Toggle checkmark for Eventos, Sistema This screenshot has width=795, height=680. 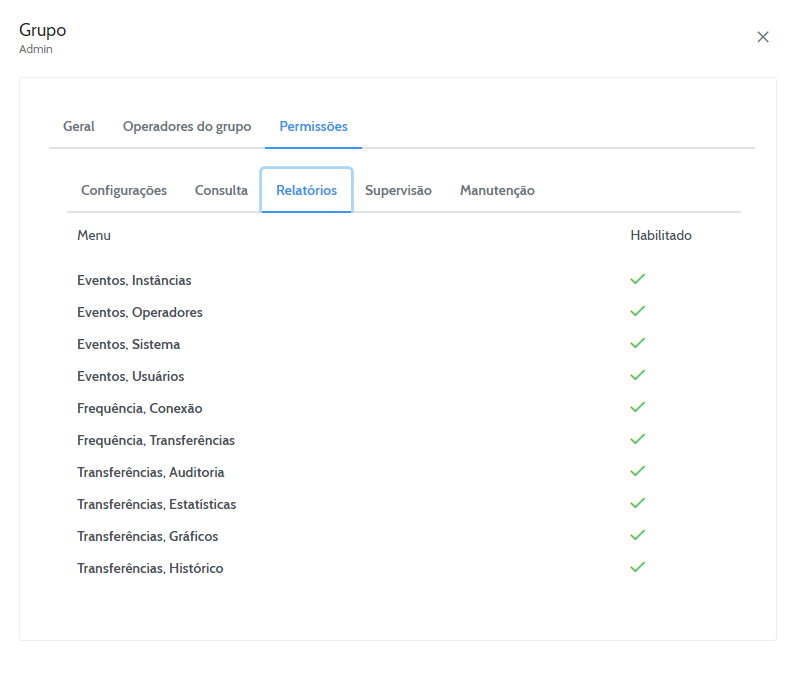pos(637,343)
